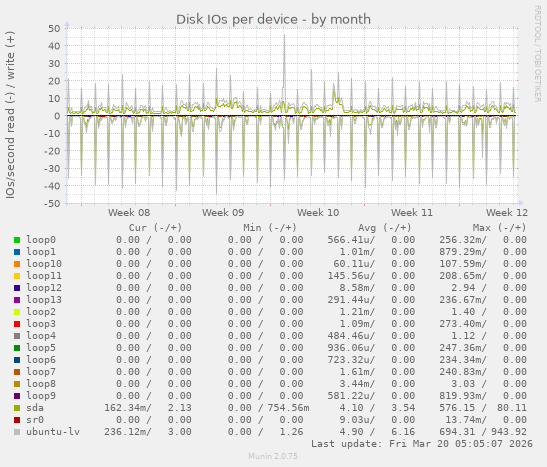Click the ubuntu-lv max write 943.92
The image size is (547, 467).
pyautogui.click(x=509, y=432)
